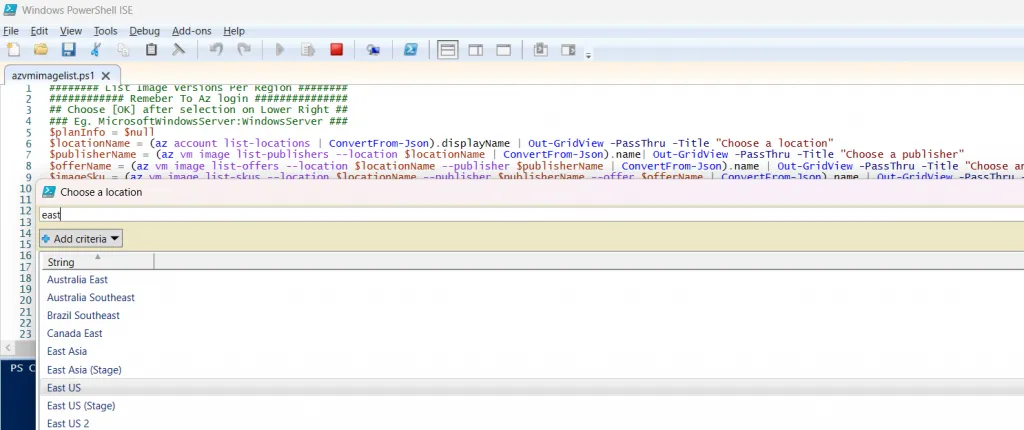The width and height of the screenshot is (1024, 430).
Task: Expand the toolbar overflow options arrow
Action: click(589, 56)
